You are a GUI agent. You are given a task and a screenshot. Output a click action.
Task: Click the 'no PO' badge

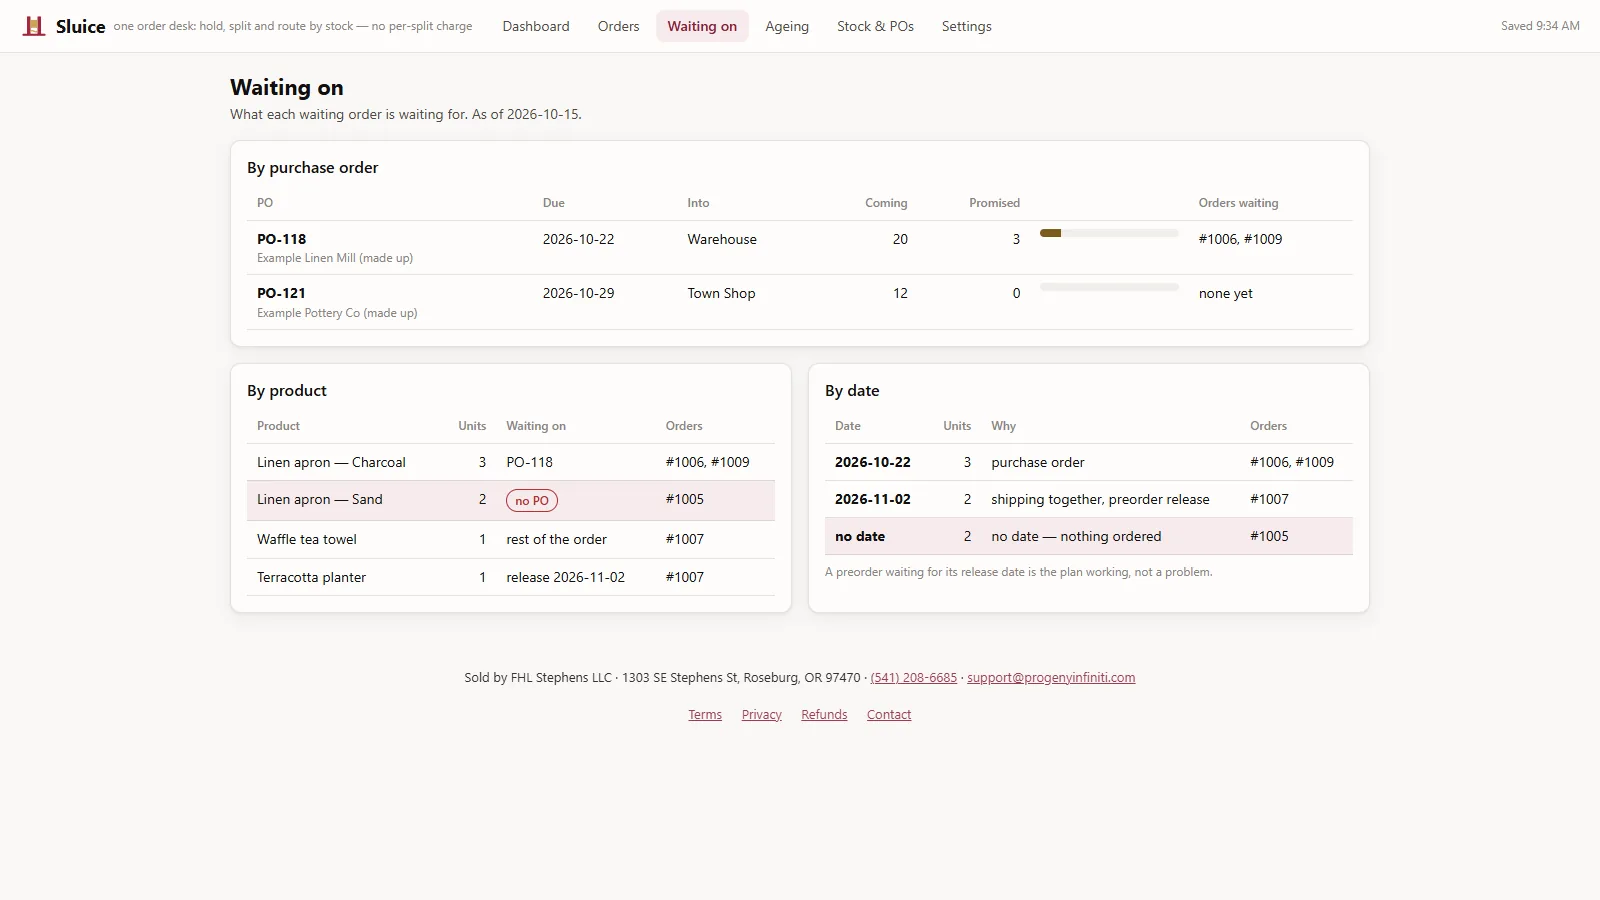(532, 500)
